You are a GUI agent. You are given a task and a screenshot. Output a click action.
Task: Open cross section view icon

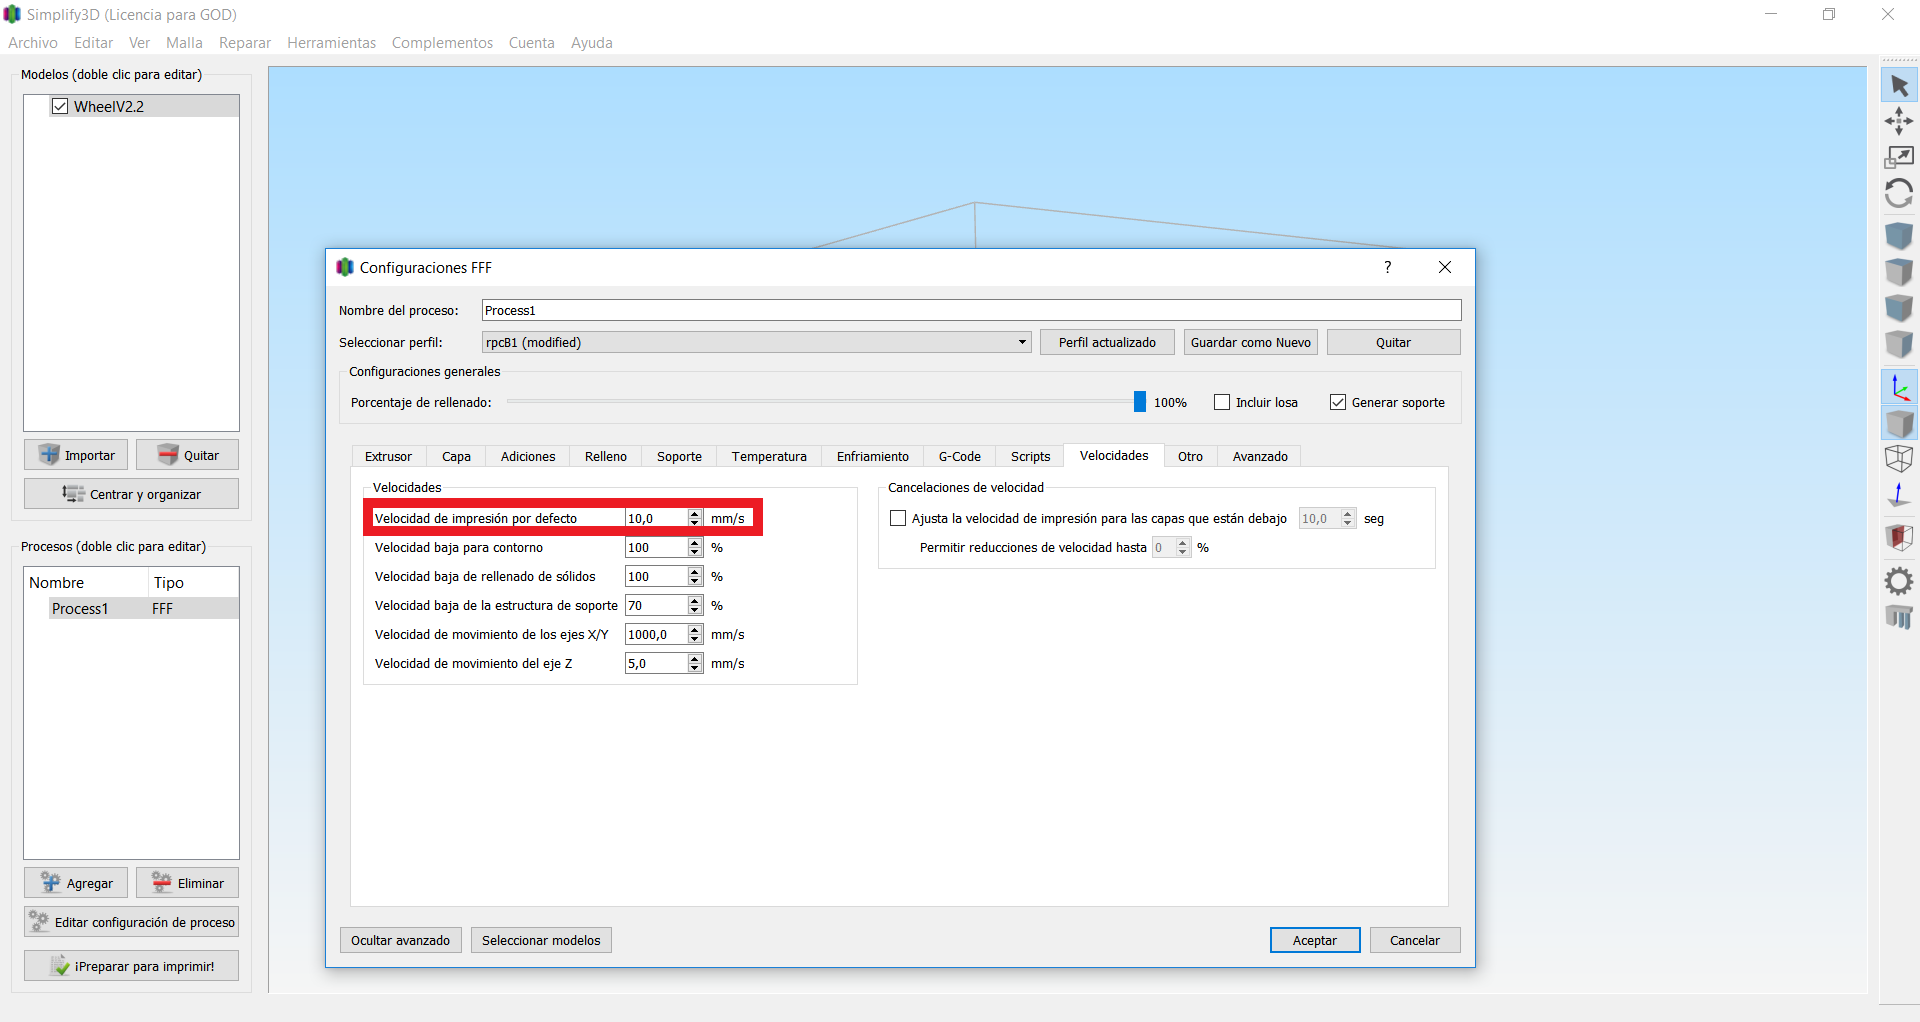pos(1899,538)
